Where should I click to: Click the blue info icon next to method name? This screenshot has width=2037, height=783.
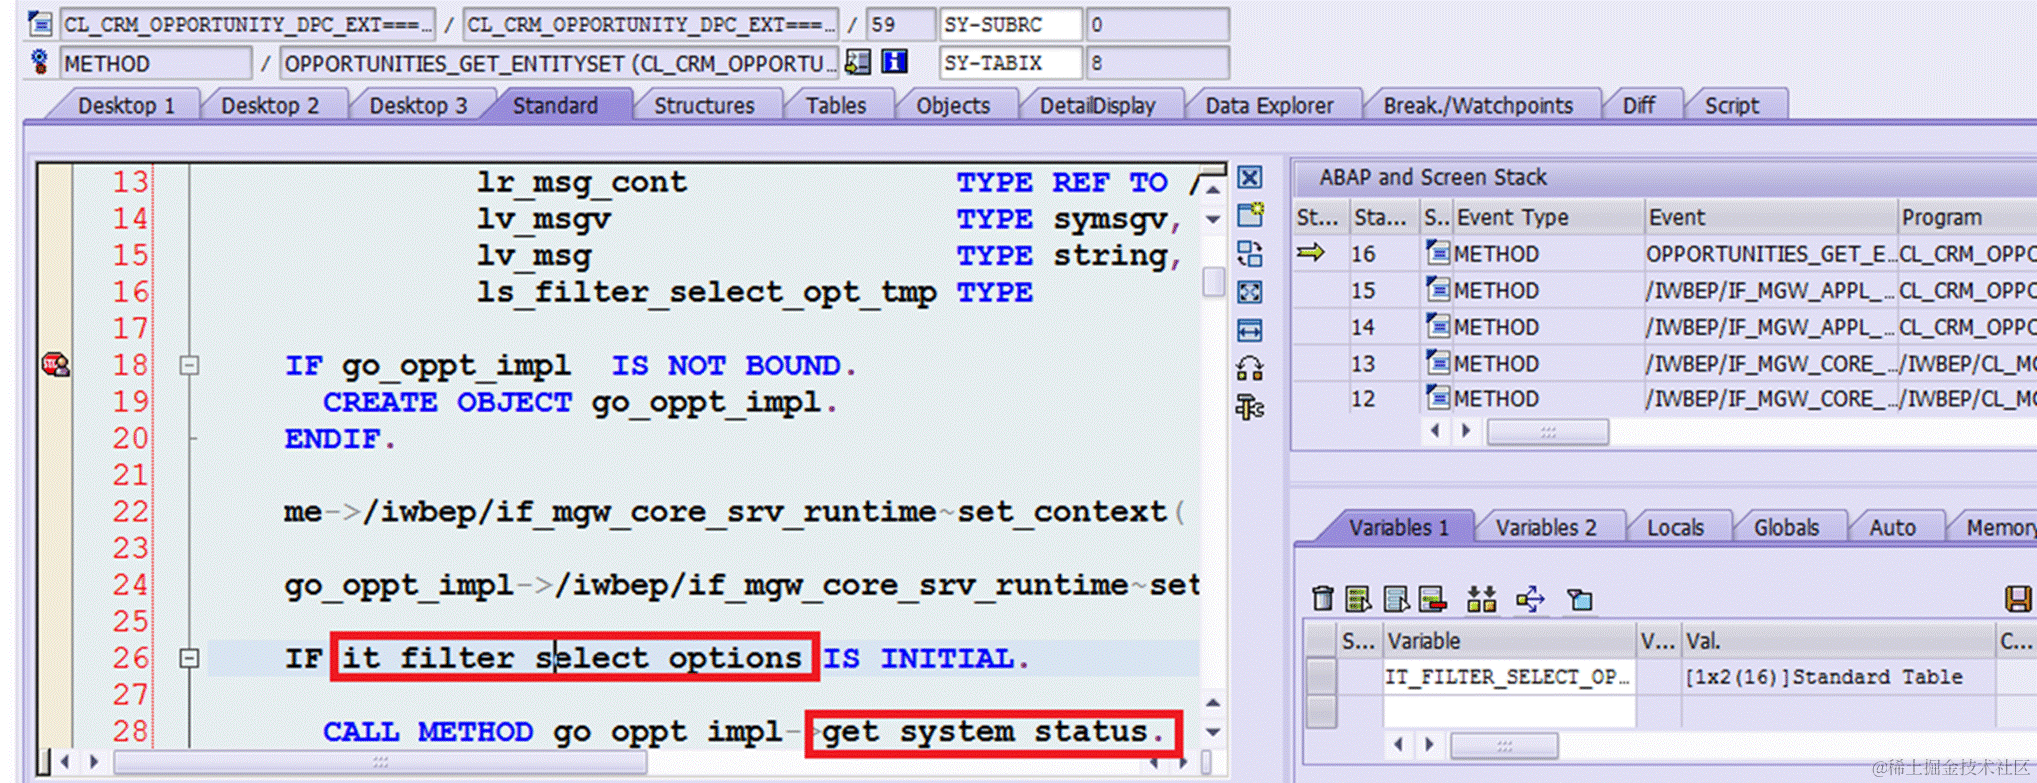coord(894,62)
